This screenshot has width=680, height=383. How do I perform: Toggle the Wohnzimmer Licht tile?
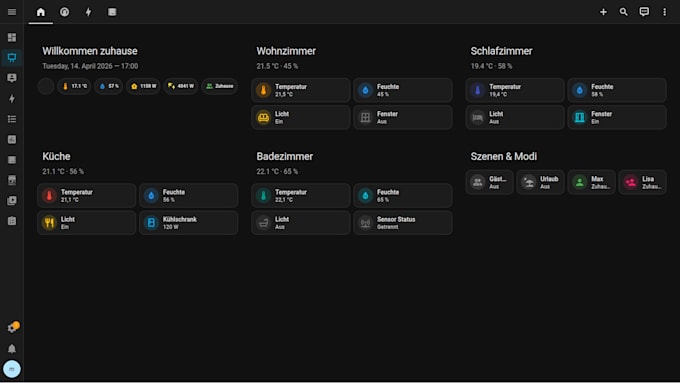point(301,118)
